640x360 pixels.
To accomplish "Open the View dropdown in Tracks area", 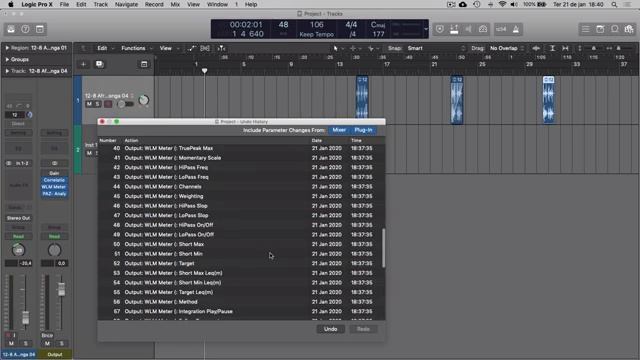I will click(x=169, y=48).
